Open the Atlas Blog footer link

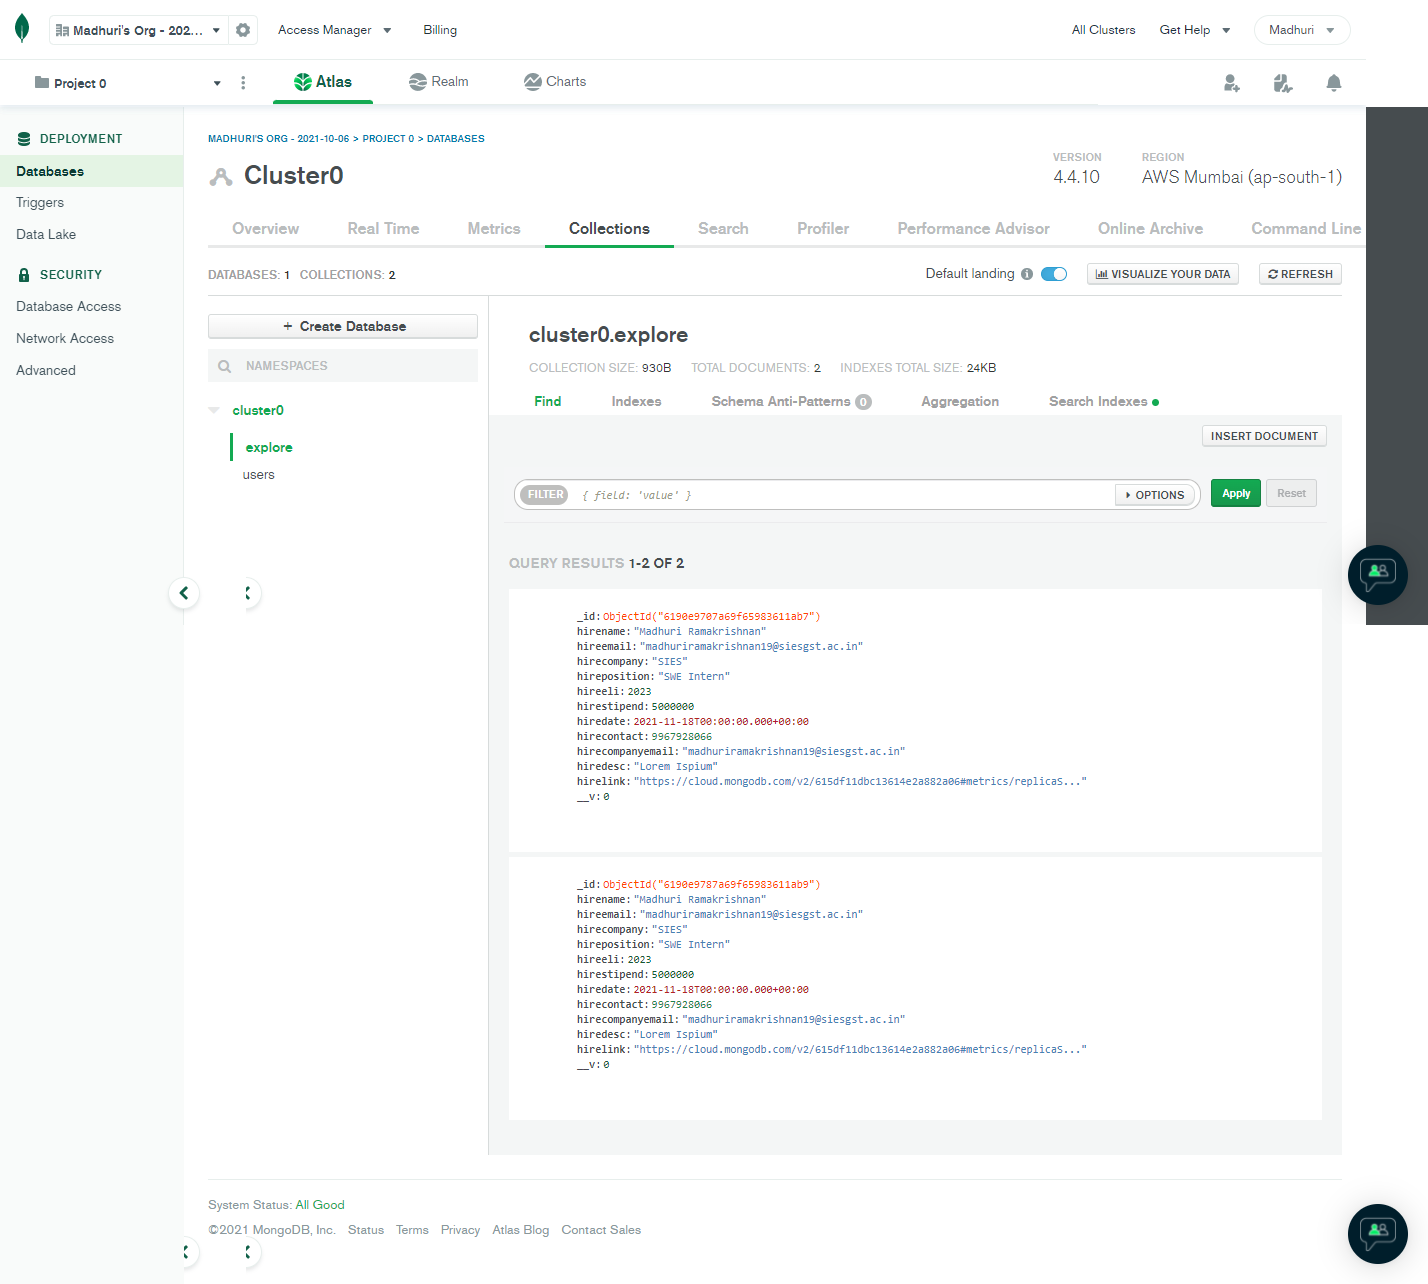tap(521, 1230)
